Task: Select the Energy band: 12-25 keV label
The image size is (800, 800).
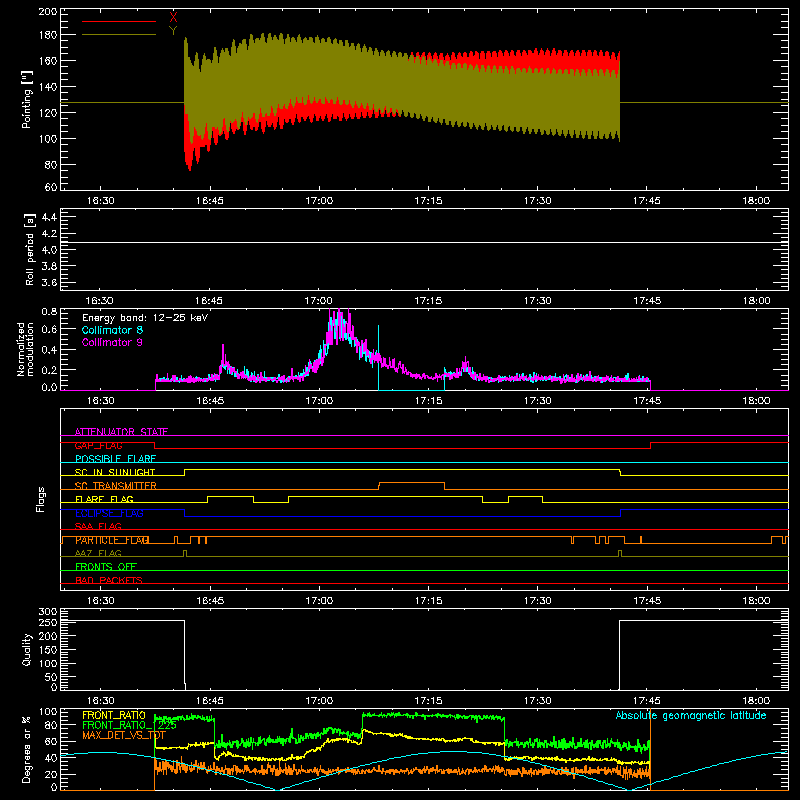Action: click(145, 318)
